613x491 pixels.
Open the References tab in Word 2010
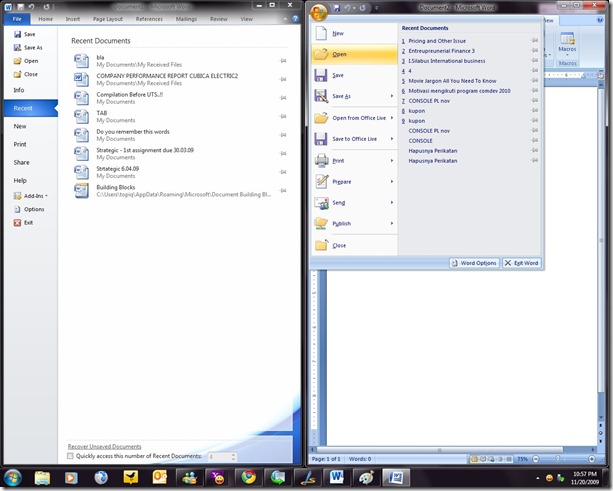point(149,19)
